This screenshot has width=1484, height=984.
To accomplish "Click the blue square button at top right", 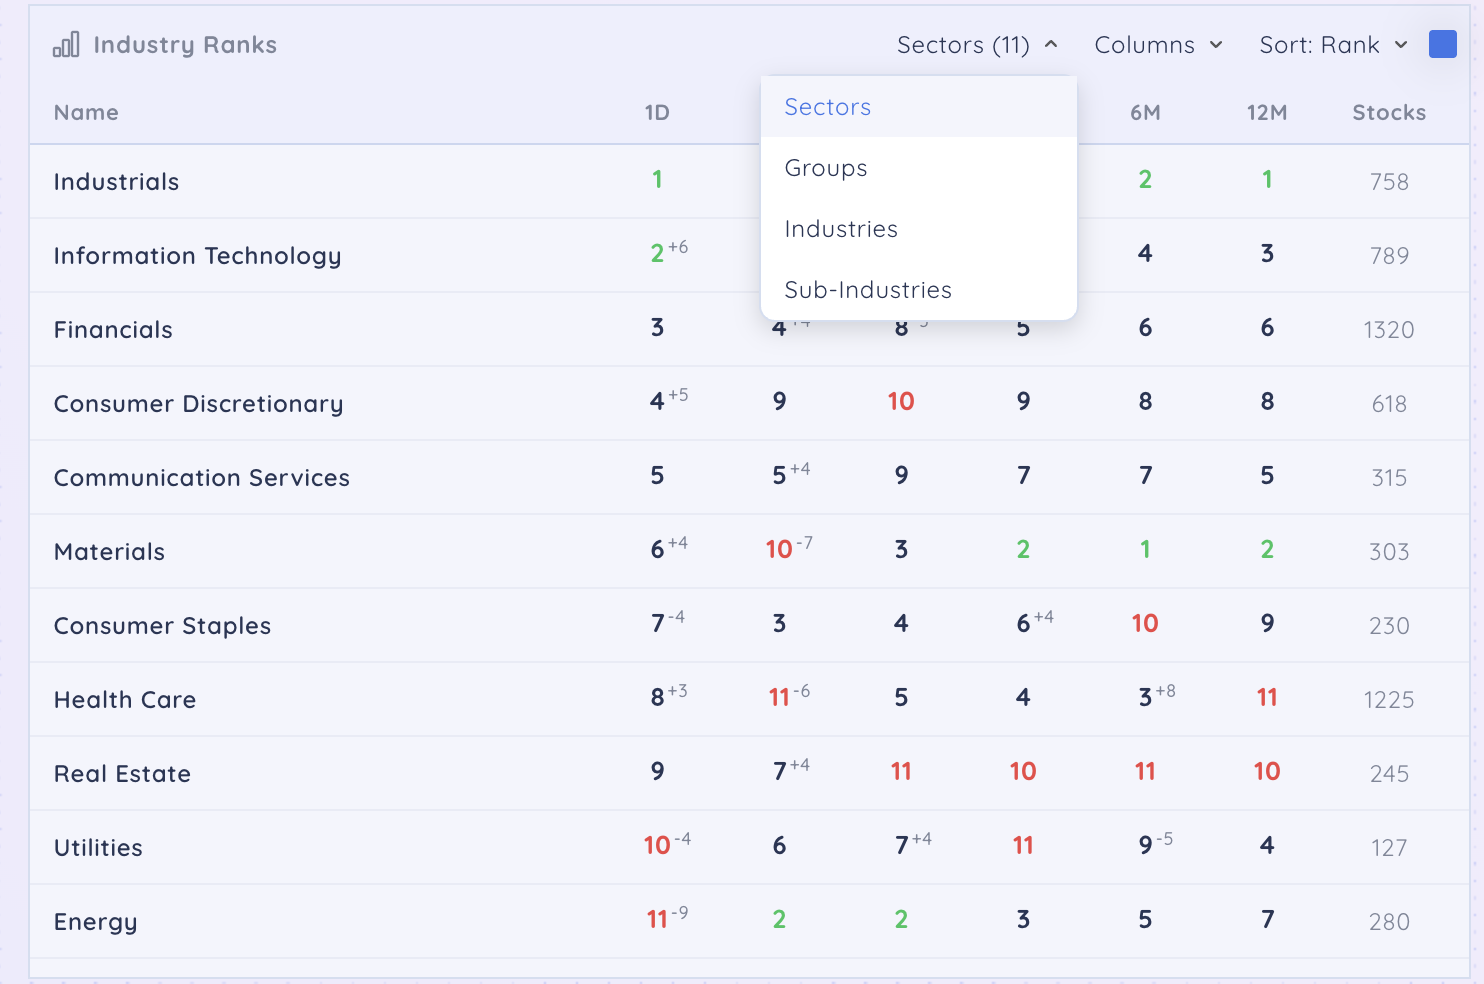I will click(1442, 45).
